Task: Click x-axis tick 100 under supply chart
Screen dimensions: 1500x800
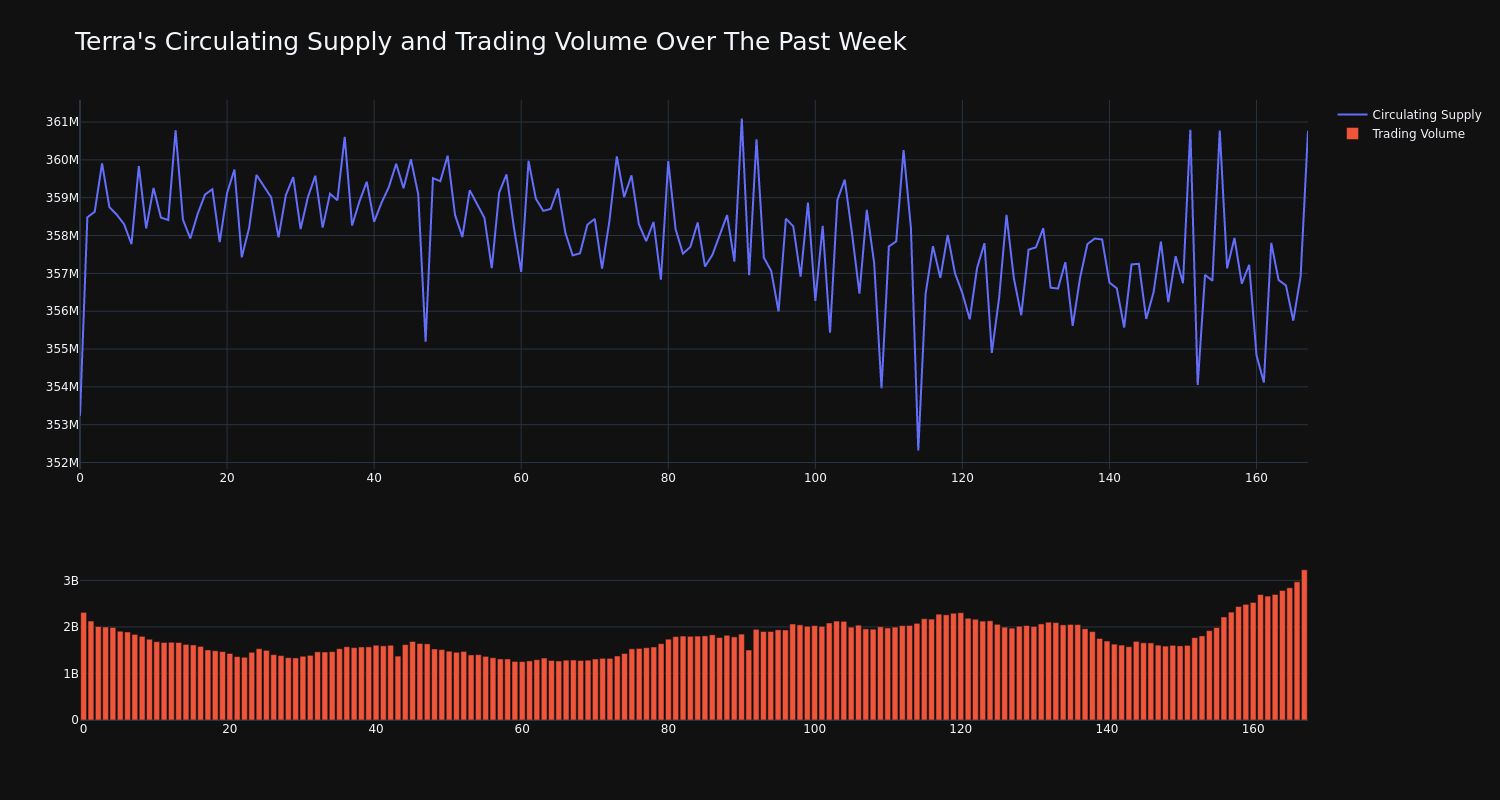Action: click(815, 478)
